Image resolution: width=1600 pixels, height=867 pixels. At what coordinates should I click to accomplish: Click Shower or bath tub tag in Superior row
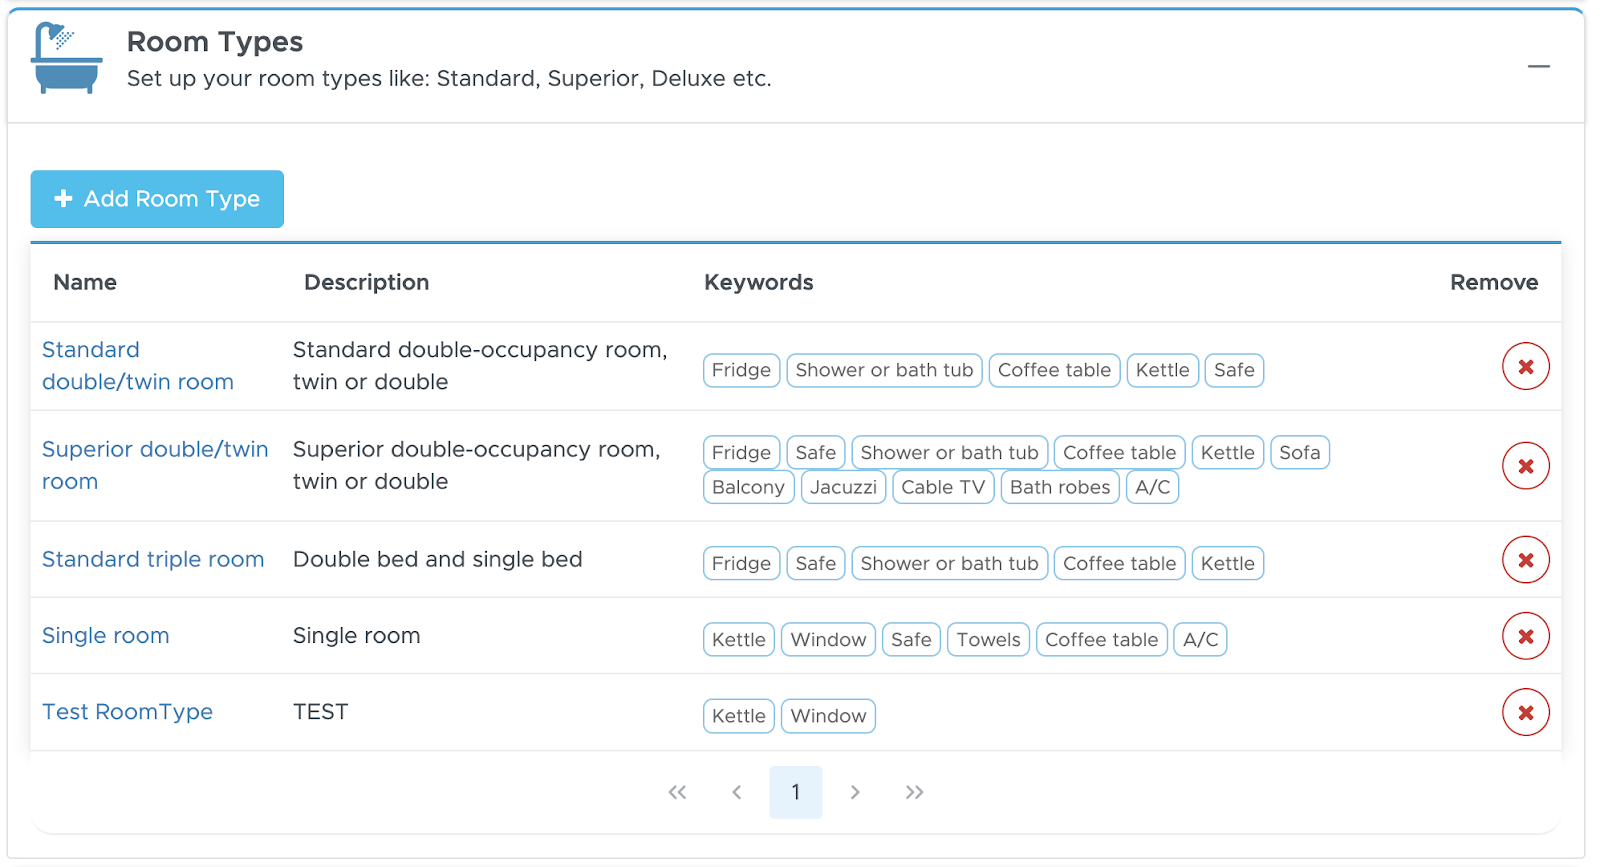tap(949, 453)
